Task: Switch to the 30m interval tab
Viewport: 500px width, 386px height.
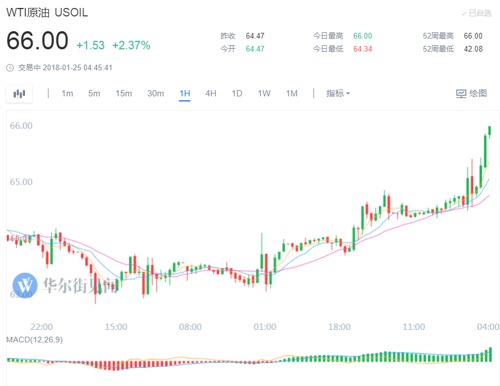Action: (156, 93)
